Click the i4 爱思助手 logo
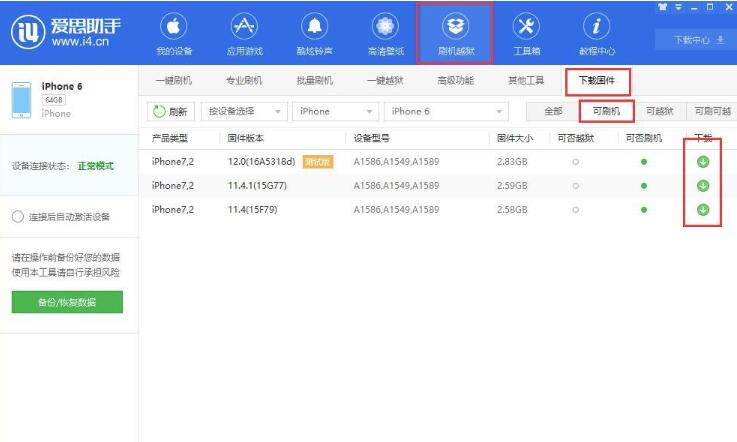This screenshot has height=442, width=737. 65,32
